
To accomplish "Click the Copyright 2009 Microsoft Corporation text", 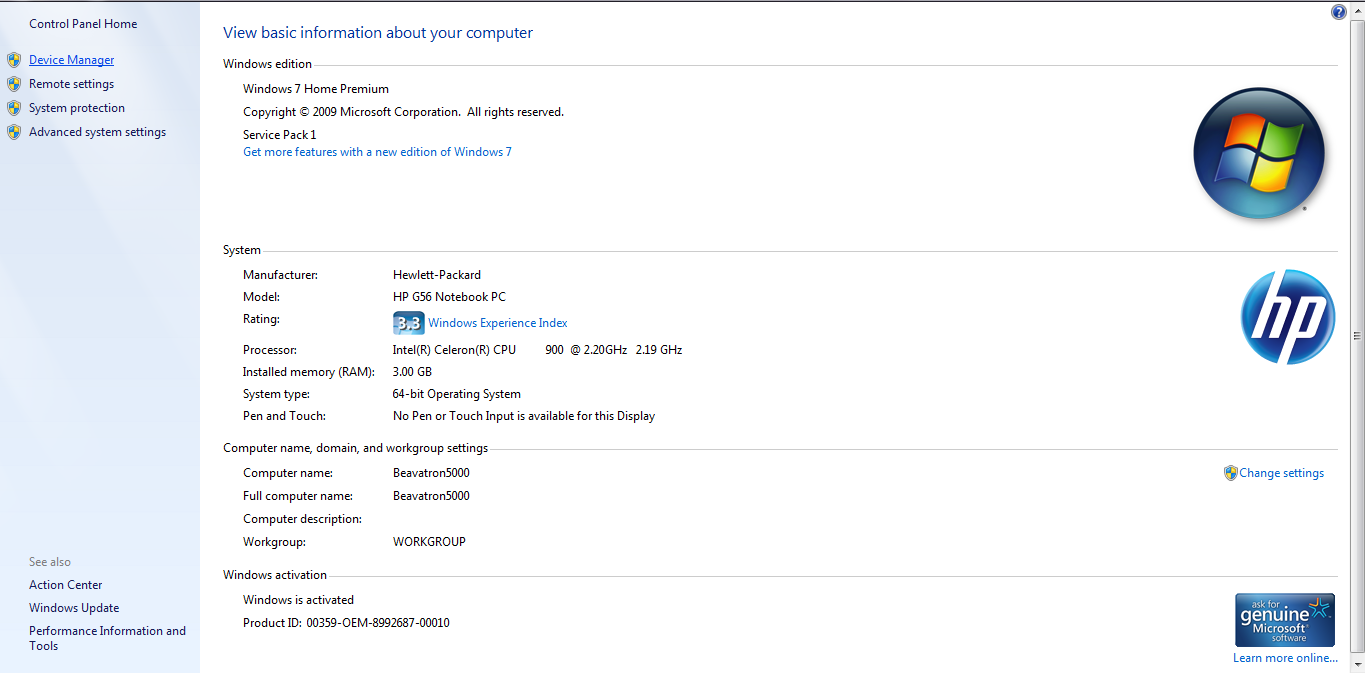I will click(x=403, y=112).
